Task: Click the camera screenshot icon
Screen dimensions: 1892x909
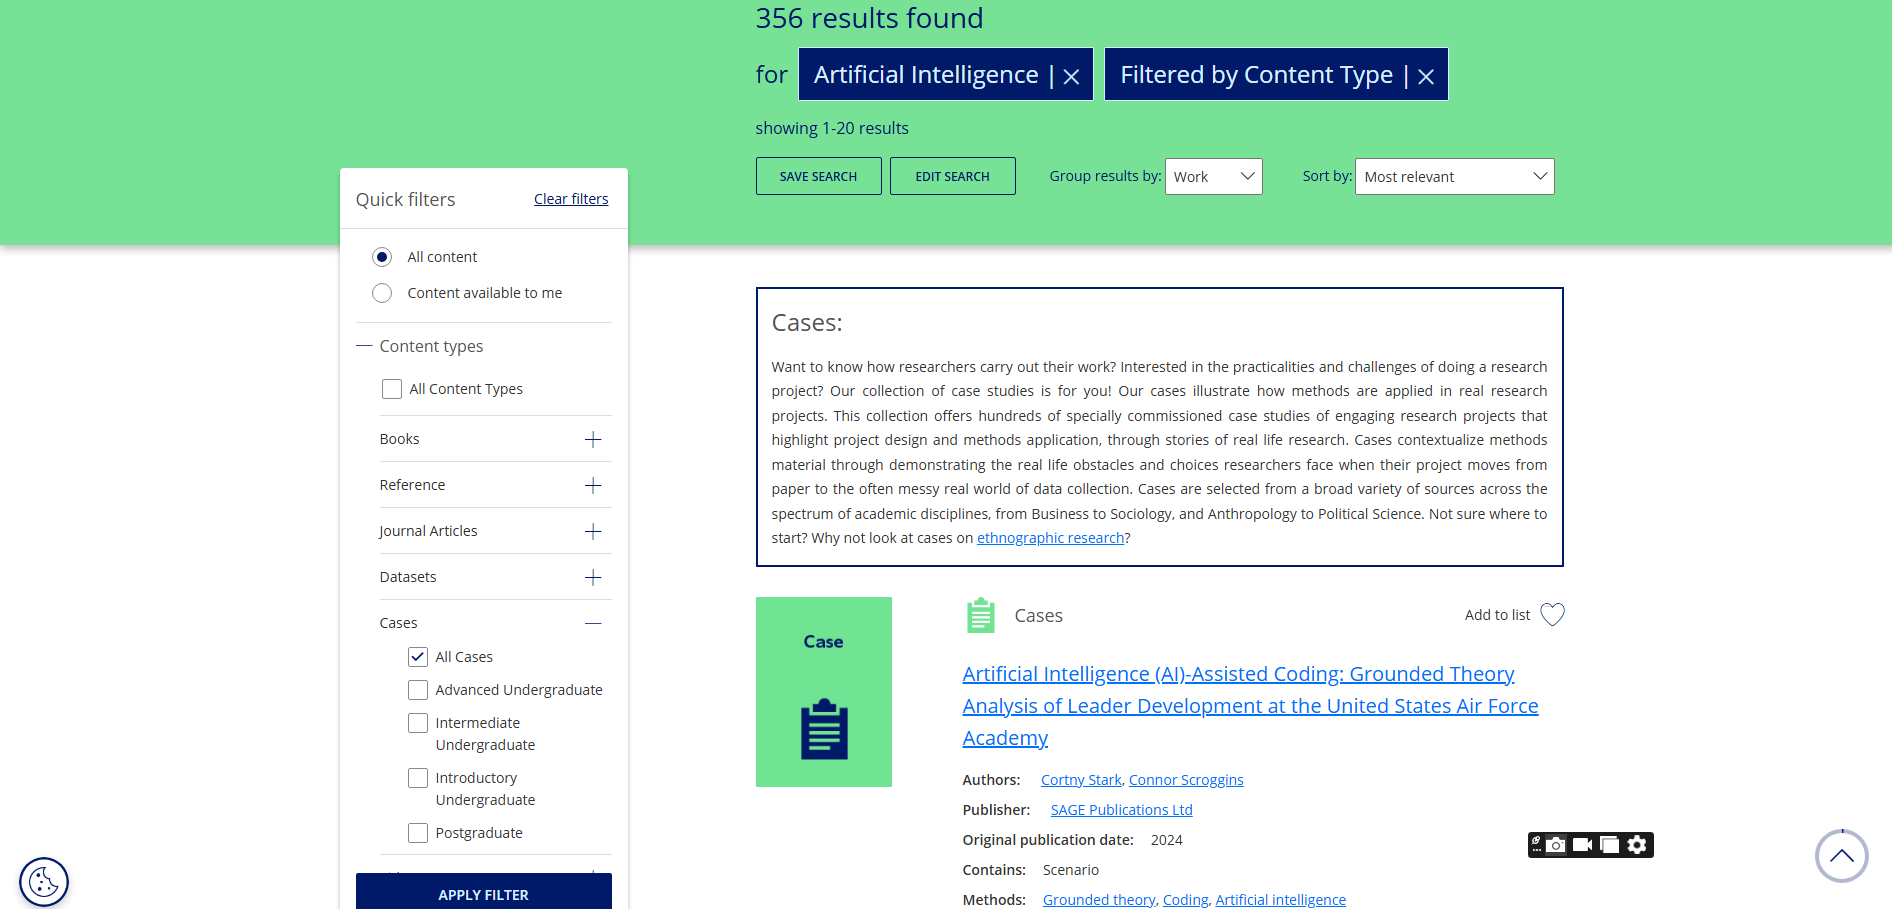Action: click(1556, 845)
